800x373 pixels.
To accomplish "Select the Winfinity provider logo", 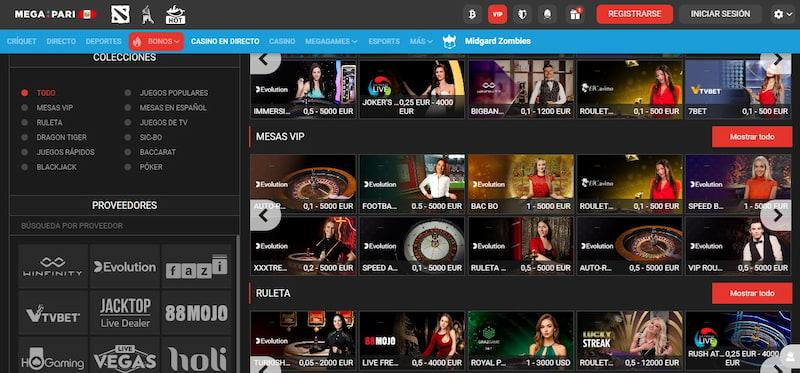I will [x=53, y=266].
